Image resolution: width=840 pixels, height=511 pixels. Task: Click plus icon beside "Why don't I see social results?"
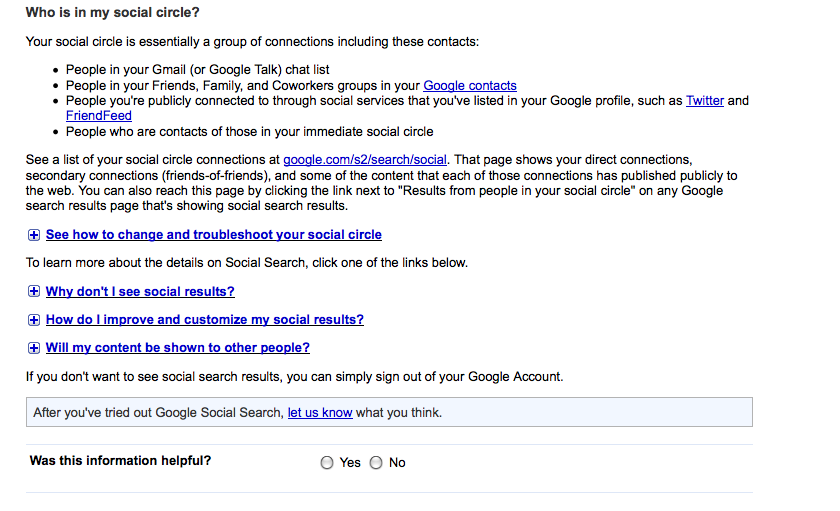point(34,291)
